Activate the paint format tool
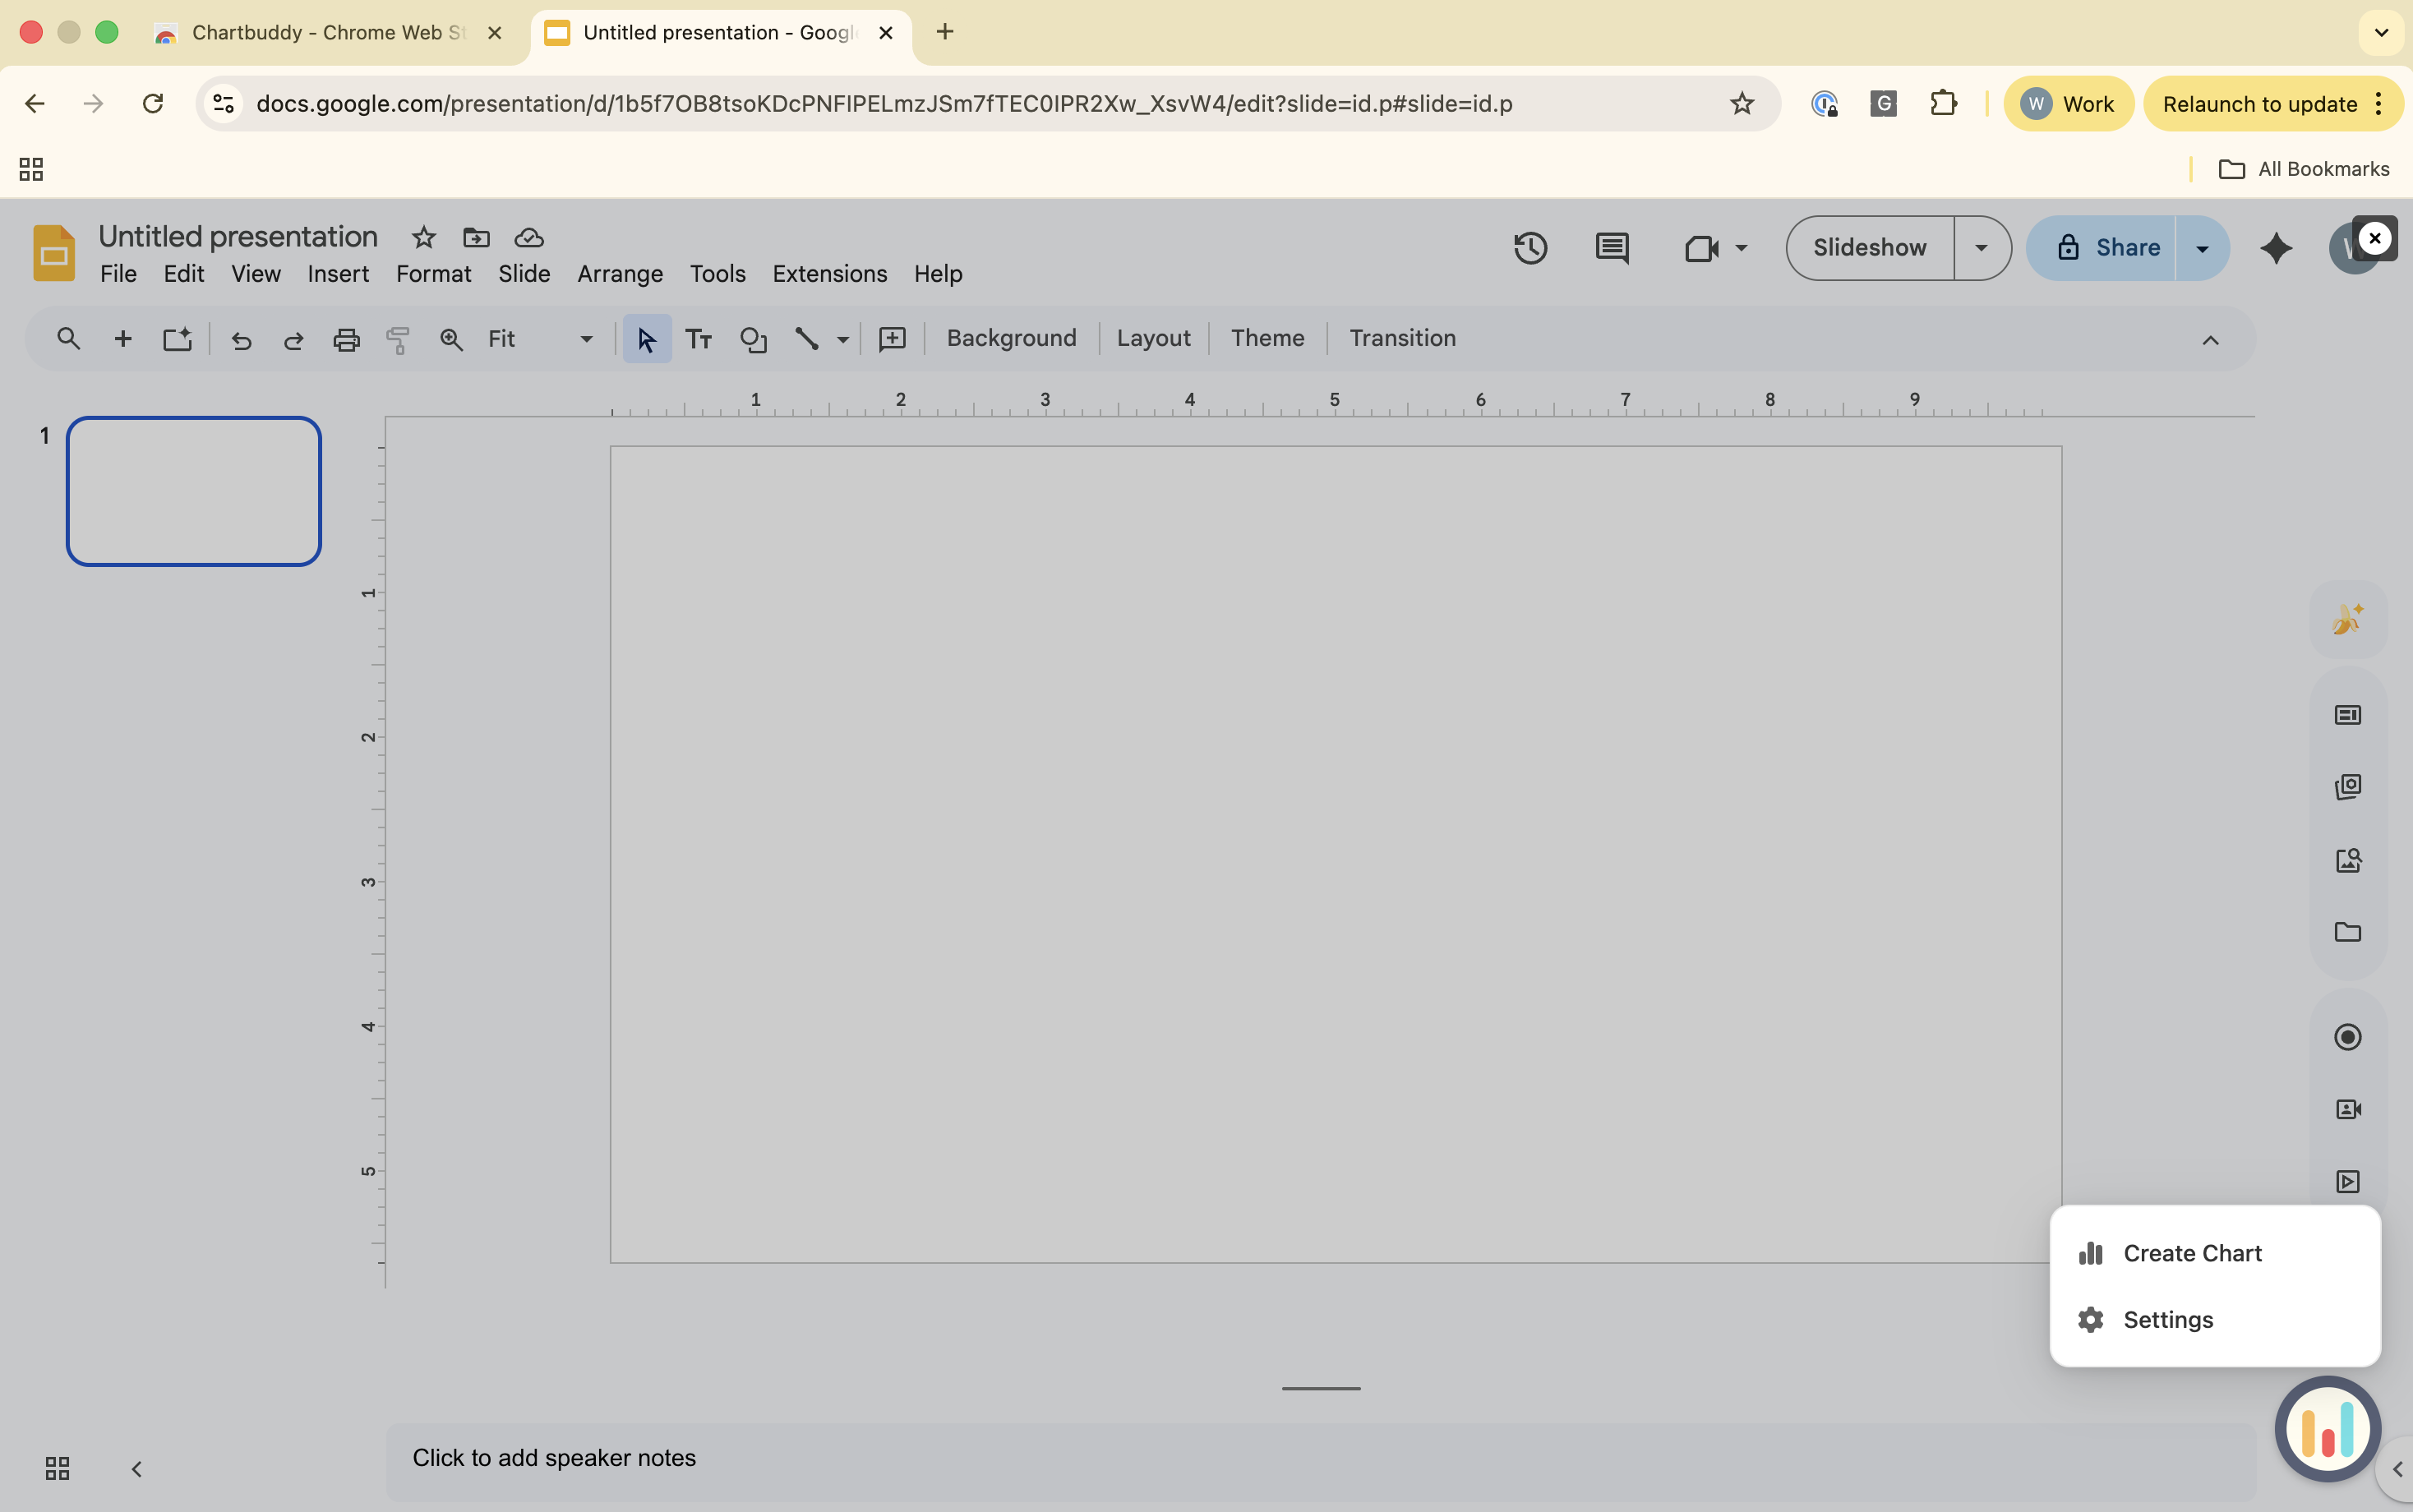The width and height of the screenshot is (2413, 1512). click(397, 340)
